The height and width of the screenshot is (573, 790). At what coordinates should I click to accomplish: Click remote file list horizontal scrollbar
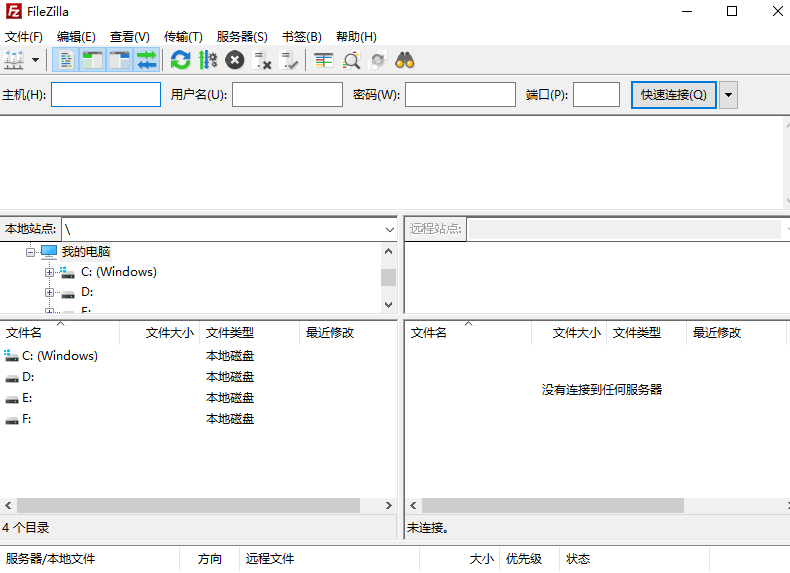[553, 505]
